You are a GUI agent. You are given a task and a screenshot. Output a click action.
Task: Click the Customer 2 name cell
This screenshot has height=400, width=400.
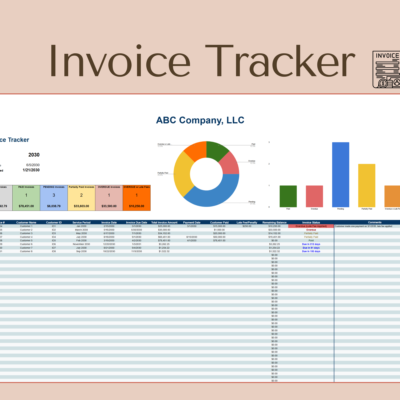pos(26,230)
